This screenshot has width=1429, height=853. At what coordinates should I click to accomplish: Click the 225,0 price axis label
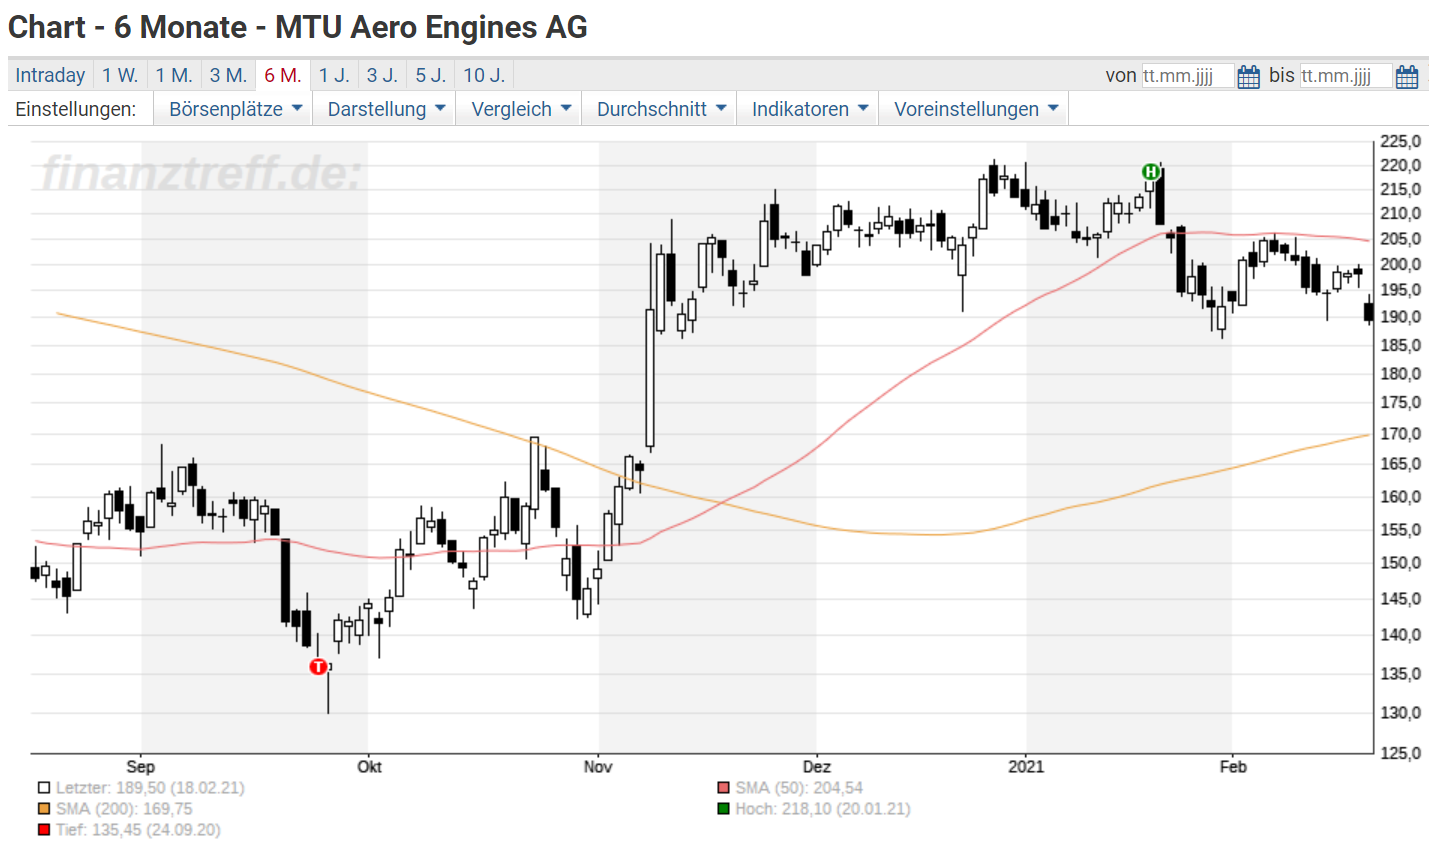click(x=1400, y=141)
